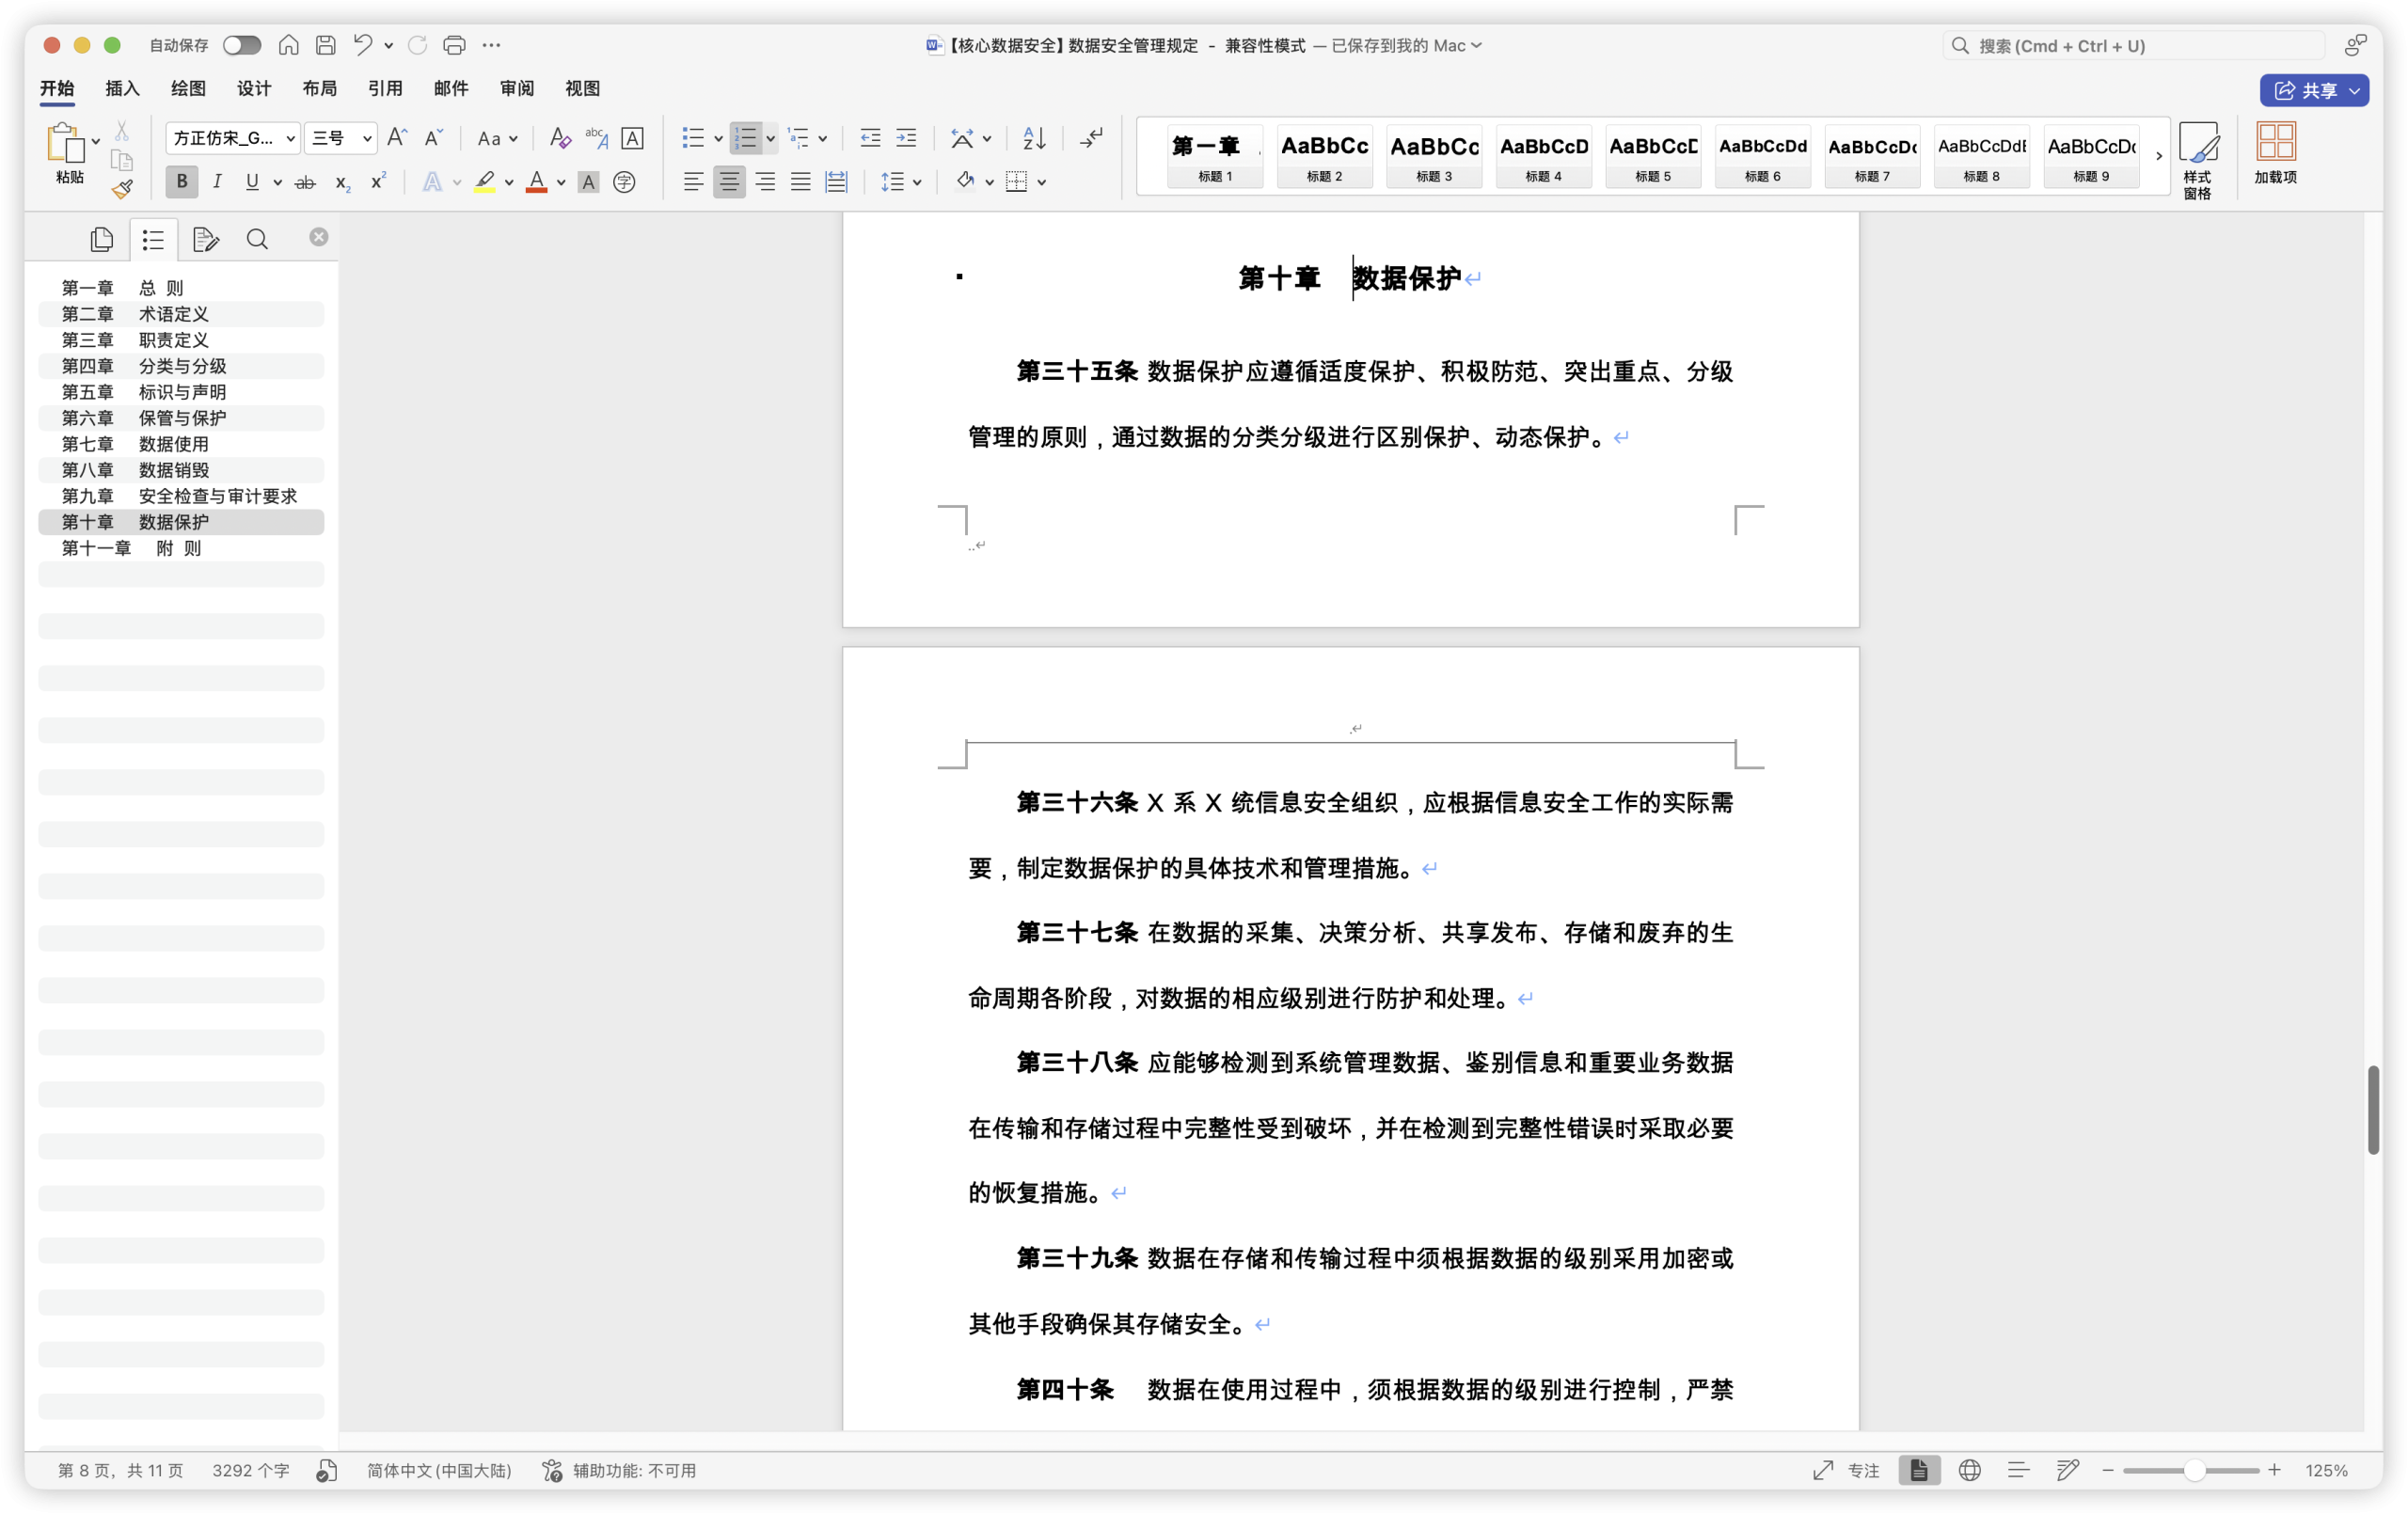The height and width of the screenshot is (1514, 2408).
Task: Switch to the 布局 ribbon tab
Action: coord(319,88)
